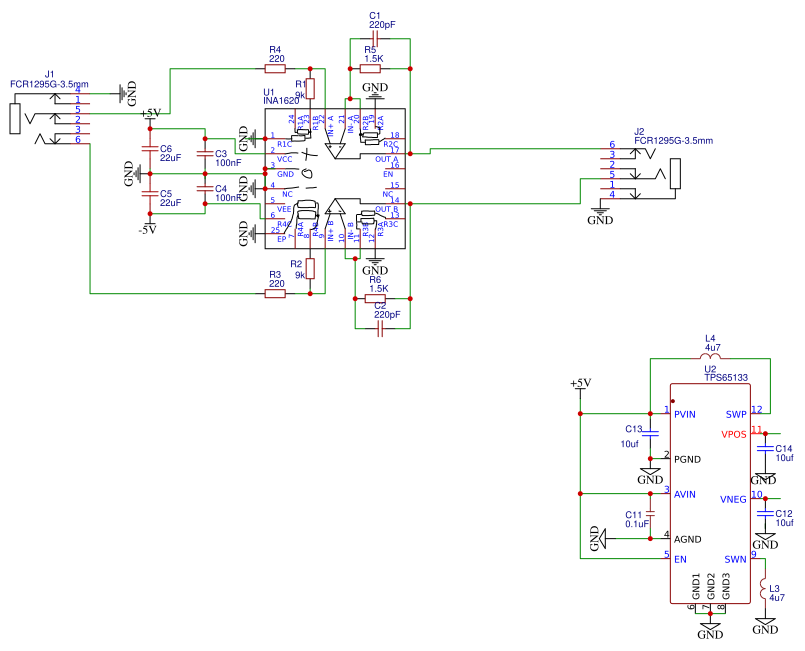The image size is (805, 651).
Task: Select the upper op-amp triangle inside U1
Action: point(335,150)
